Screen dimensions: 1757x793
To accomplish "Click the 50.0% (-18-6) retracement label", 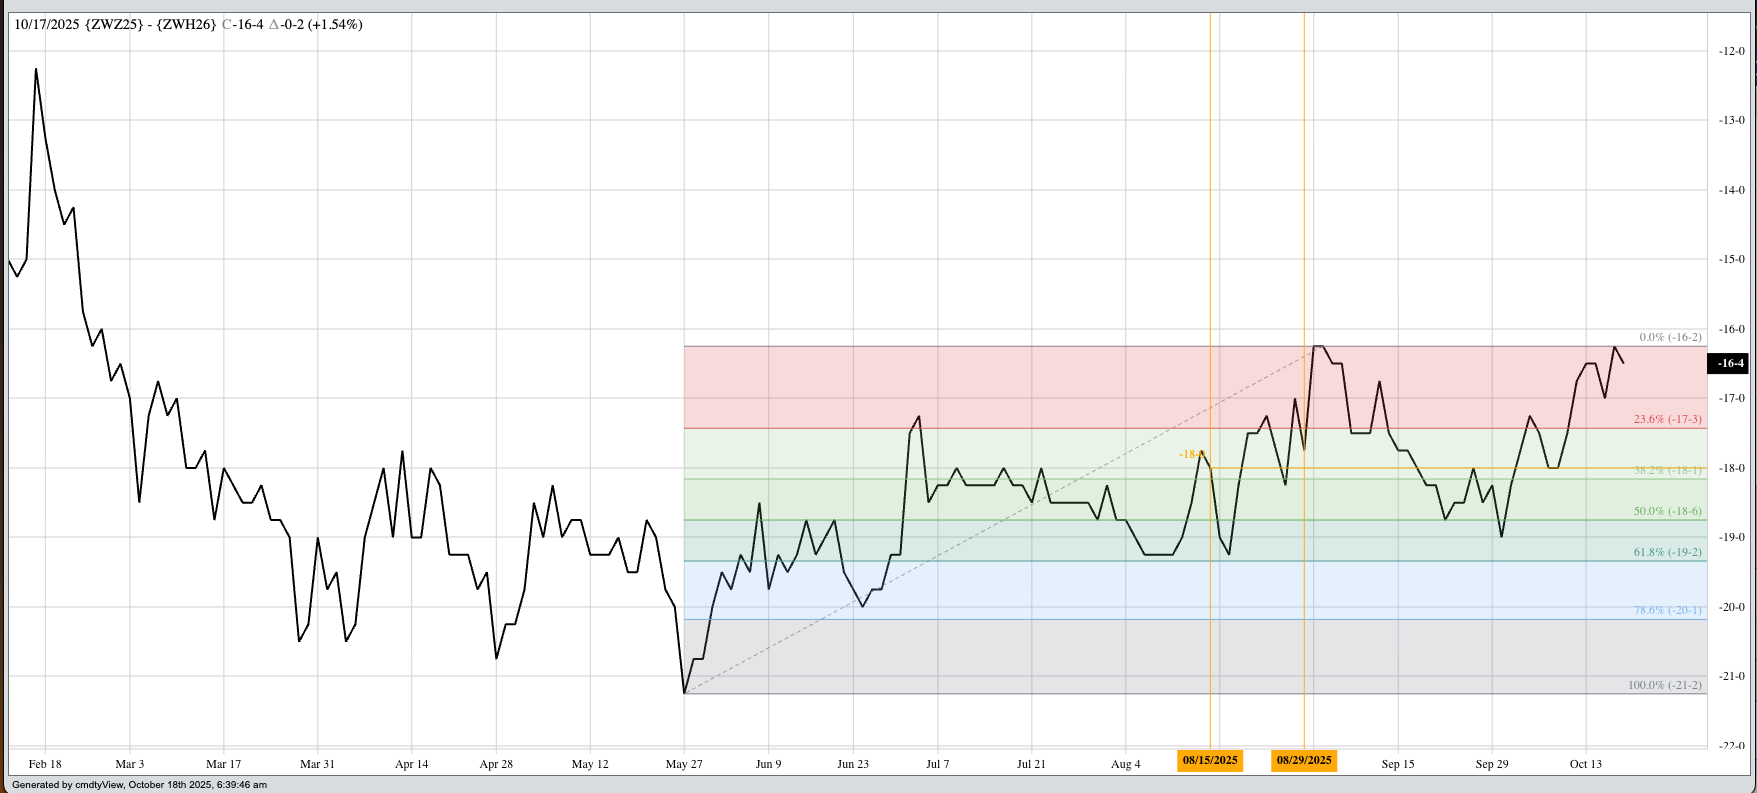I will [x=1667, y=512].
